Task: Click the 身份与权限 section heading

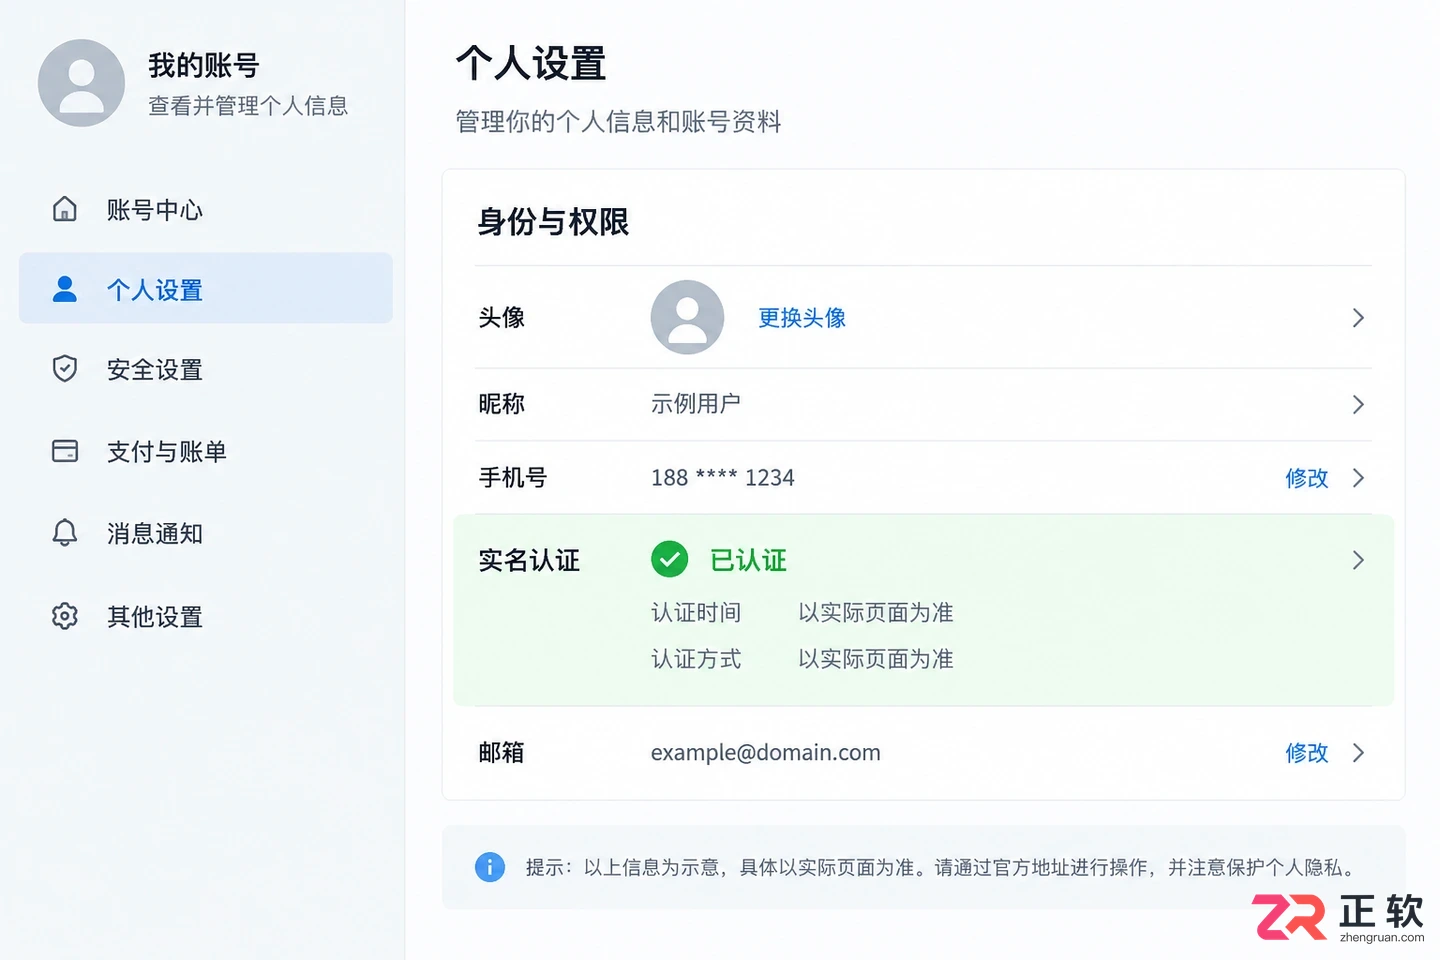Action: click(553, 222)
